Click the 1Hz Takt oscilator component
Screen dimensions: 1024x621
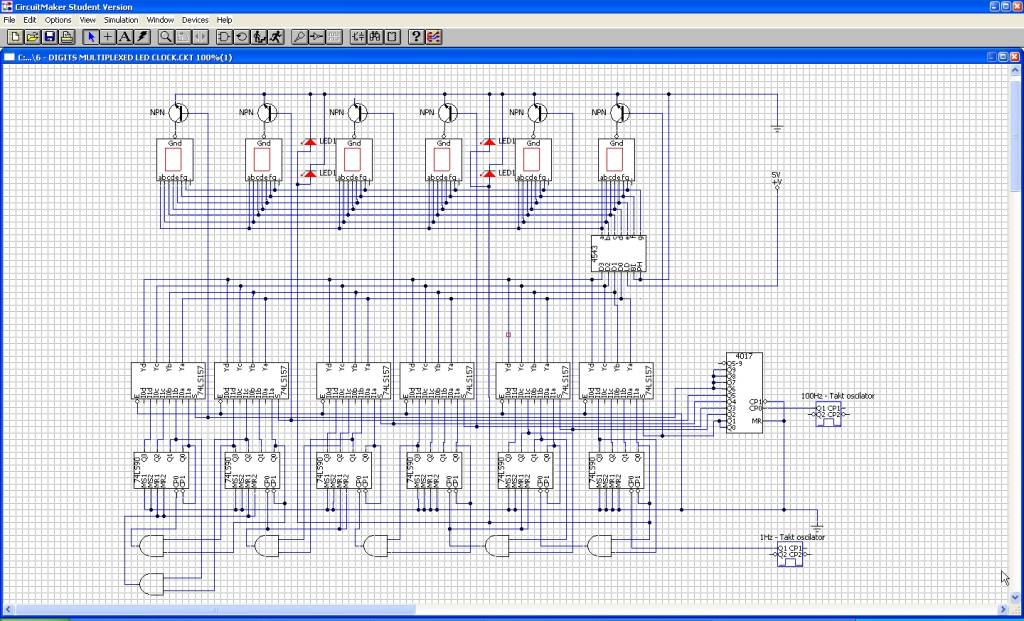point(790,554)
